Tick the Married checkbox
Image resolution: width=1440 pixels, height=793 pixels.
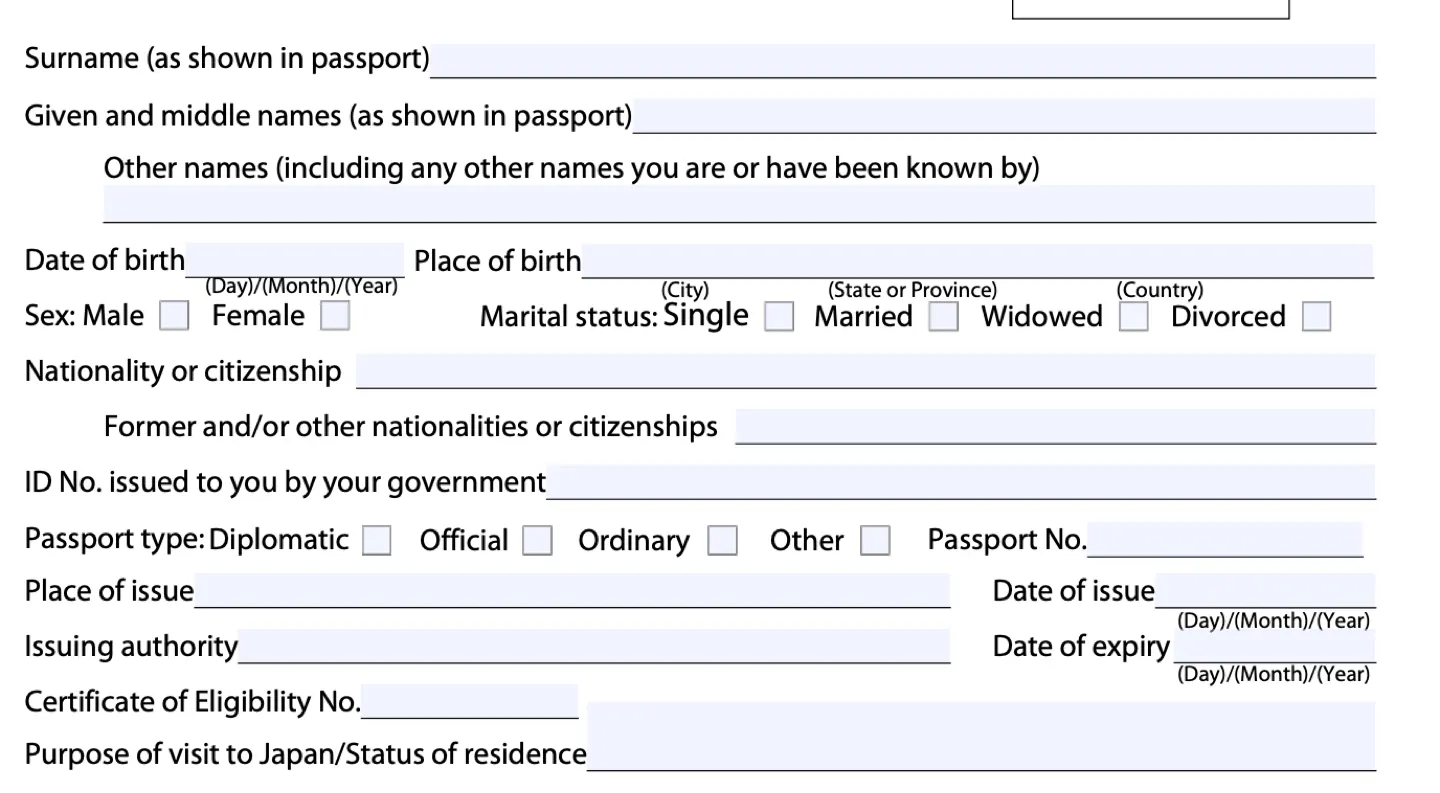click(943, 317)
